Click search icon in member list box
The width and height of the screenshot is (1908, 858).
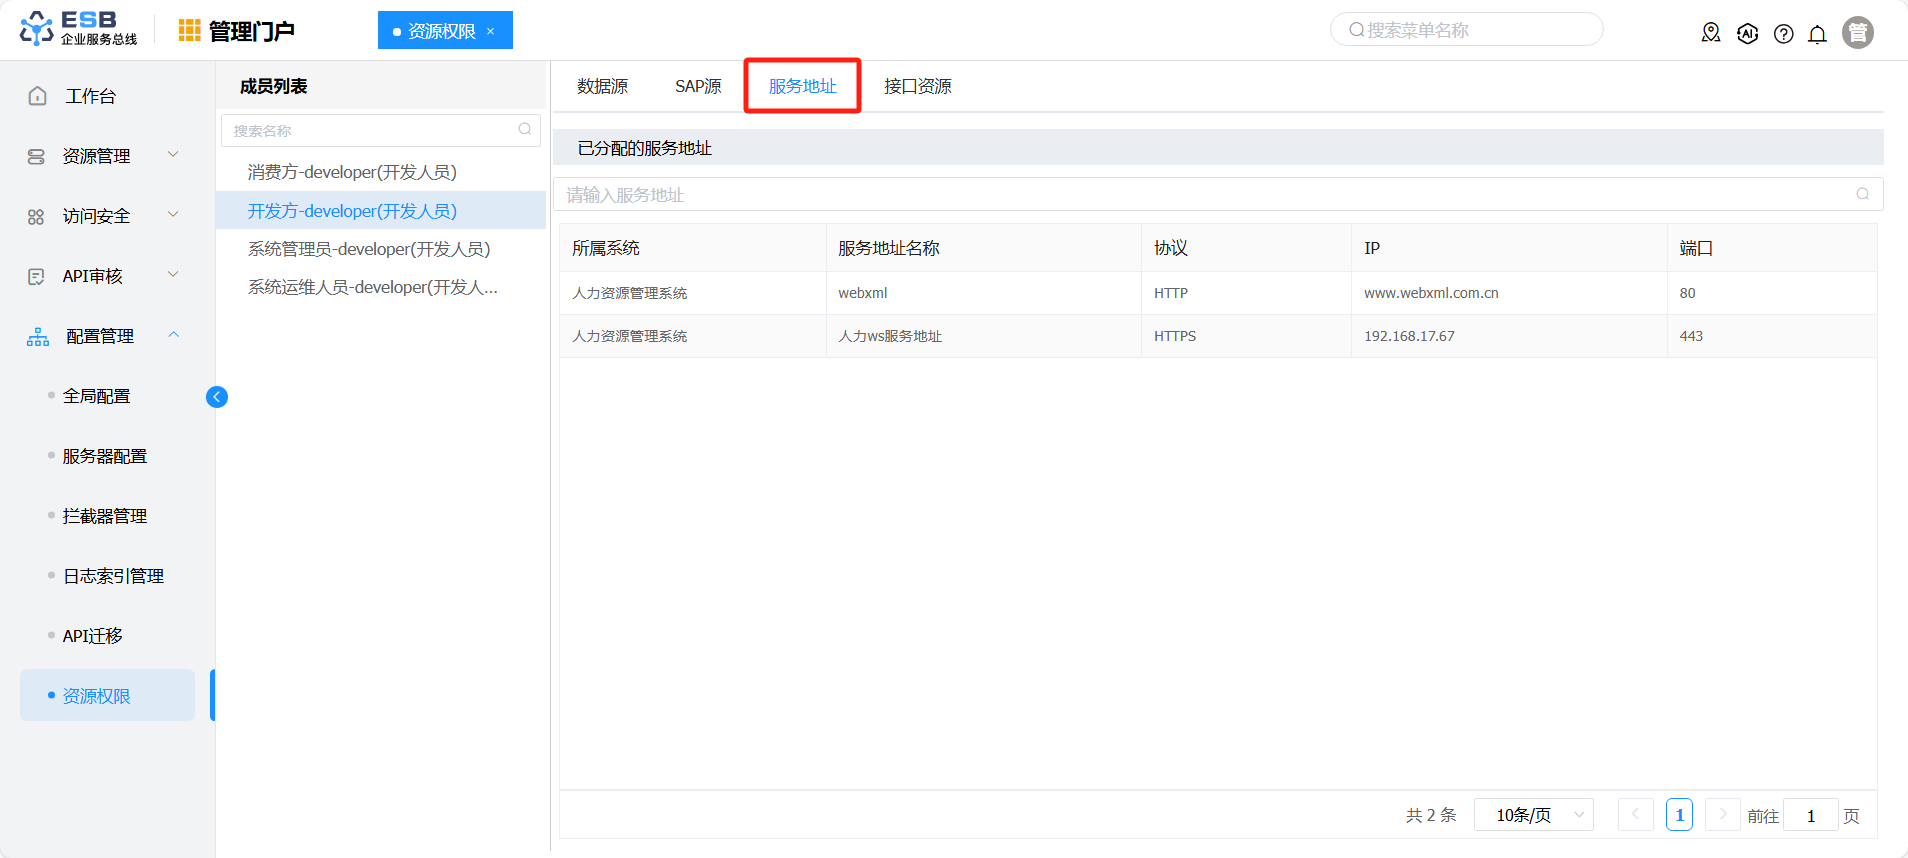pyautogui.click(x=525, y=130)
